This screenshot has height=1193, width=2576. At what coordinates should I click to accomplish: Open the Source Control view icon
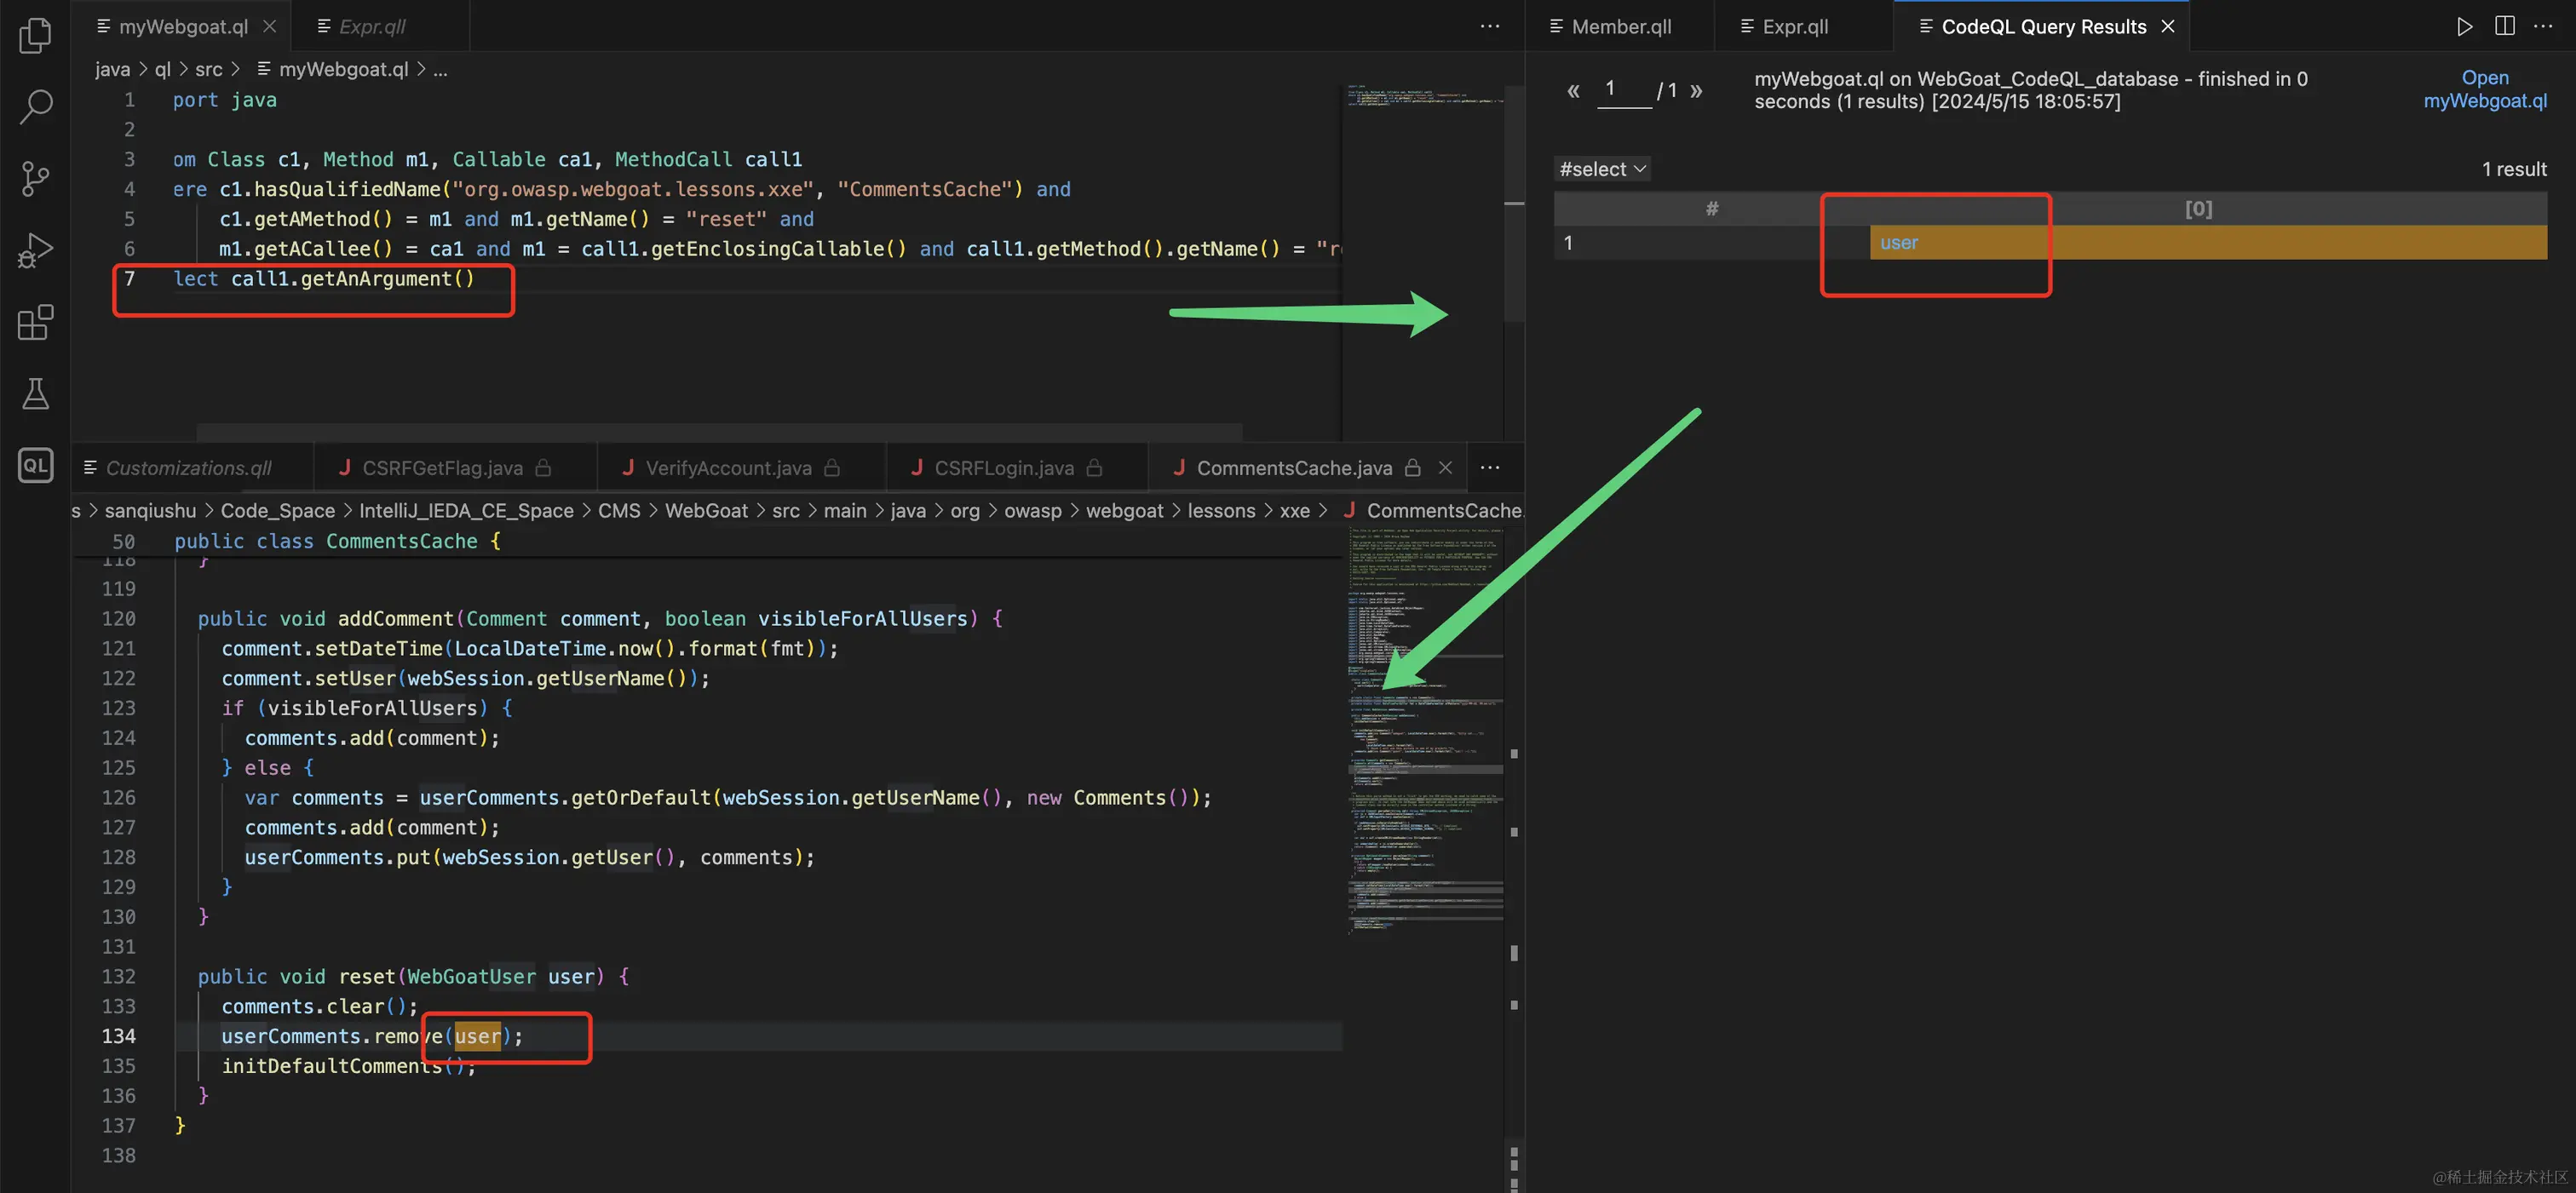(36, 179)
